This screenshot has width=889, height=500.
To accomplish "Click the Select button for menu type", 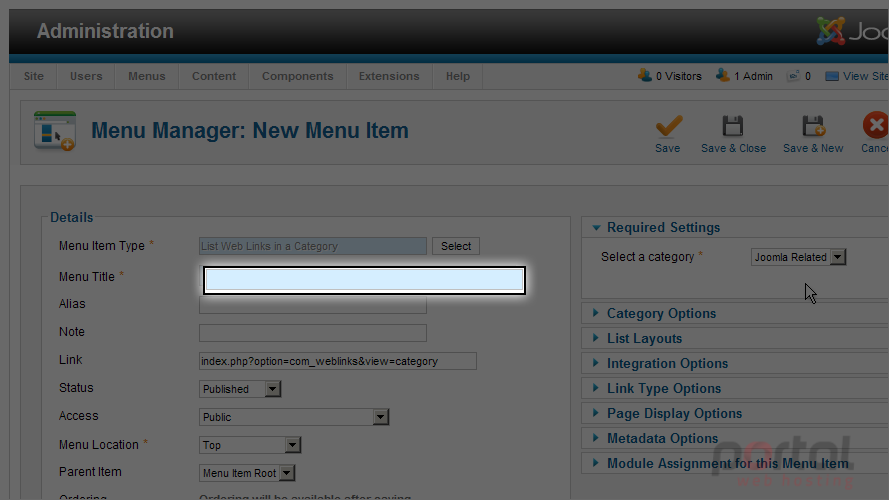I will (x=456, y=246).
